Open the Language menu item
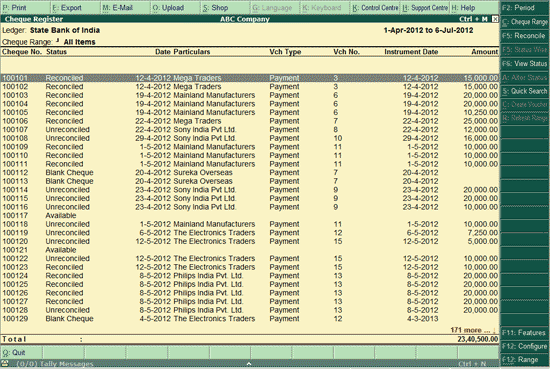This screenshot has height=369, width=550. pyautogui.click(x=274, y=7)
